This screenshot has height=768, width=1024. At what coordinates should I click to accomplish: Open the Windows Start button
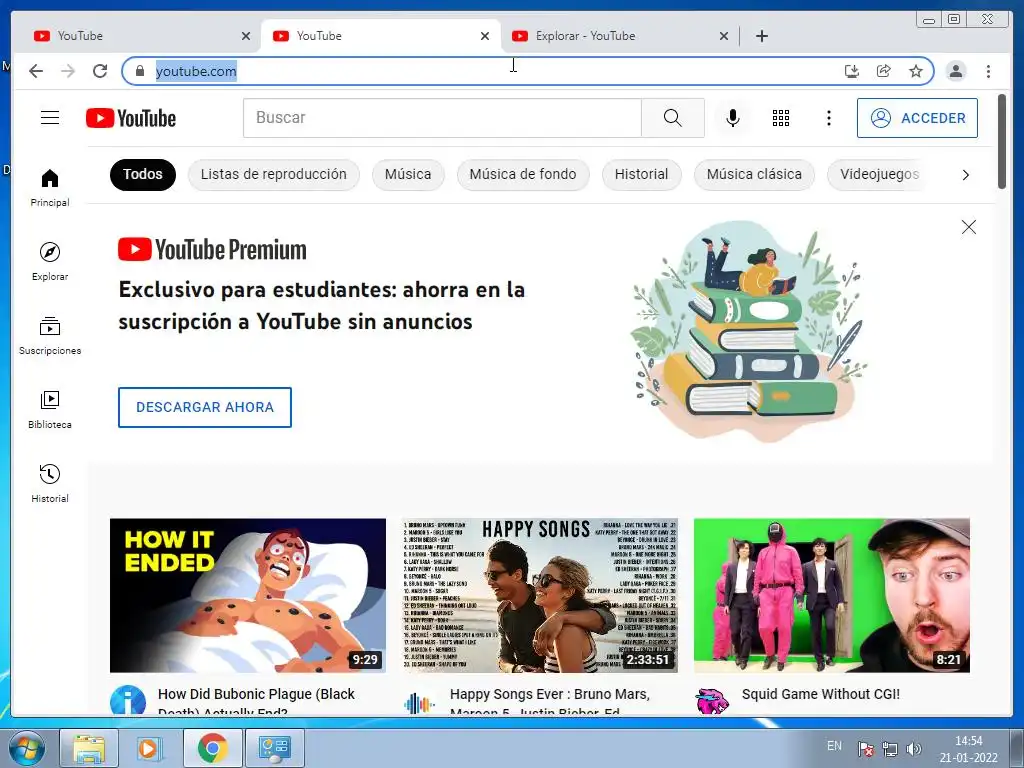coord(27,748)
